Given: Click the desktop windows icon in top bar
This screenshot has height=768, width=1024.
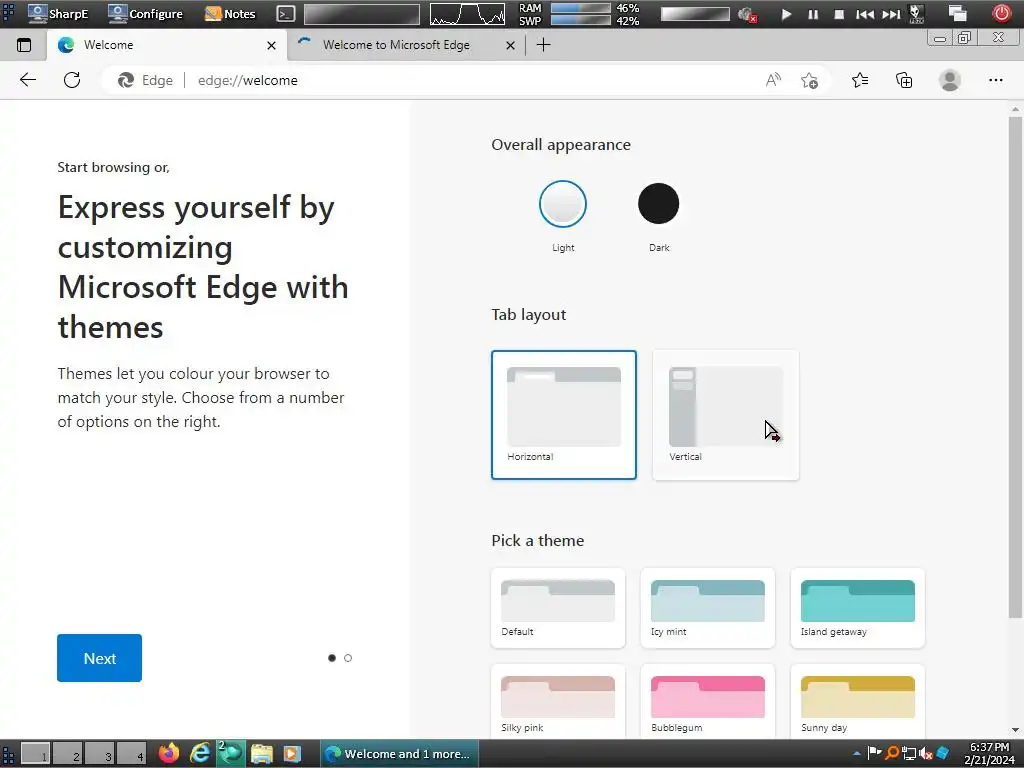Looking at the screenshot, I should click(x=957, y=14).
